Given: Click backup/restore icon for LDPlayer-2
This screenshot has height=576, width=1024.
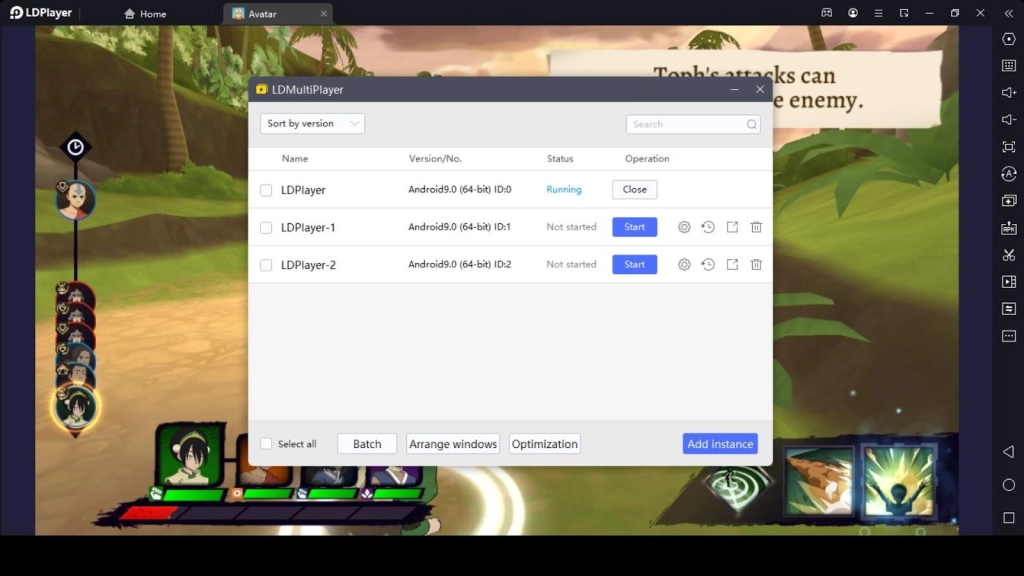Looking at the screenshot, I should pos(708,265).
